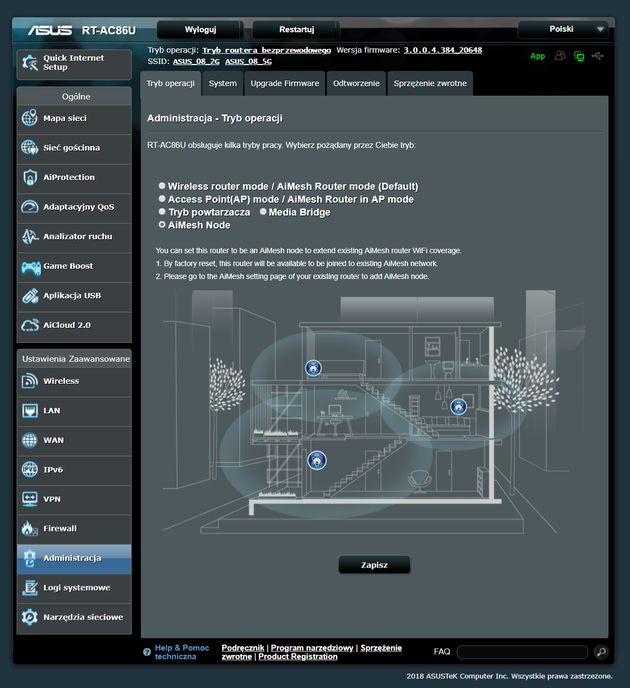Click the Analizator ruchu pulse icon
This screenshot has height=688, width=630.
click(29, 236)
